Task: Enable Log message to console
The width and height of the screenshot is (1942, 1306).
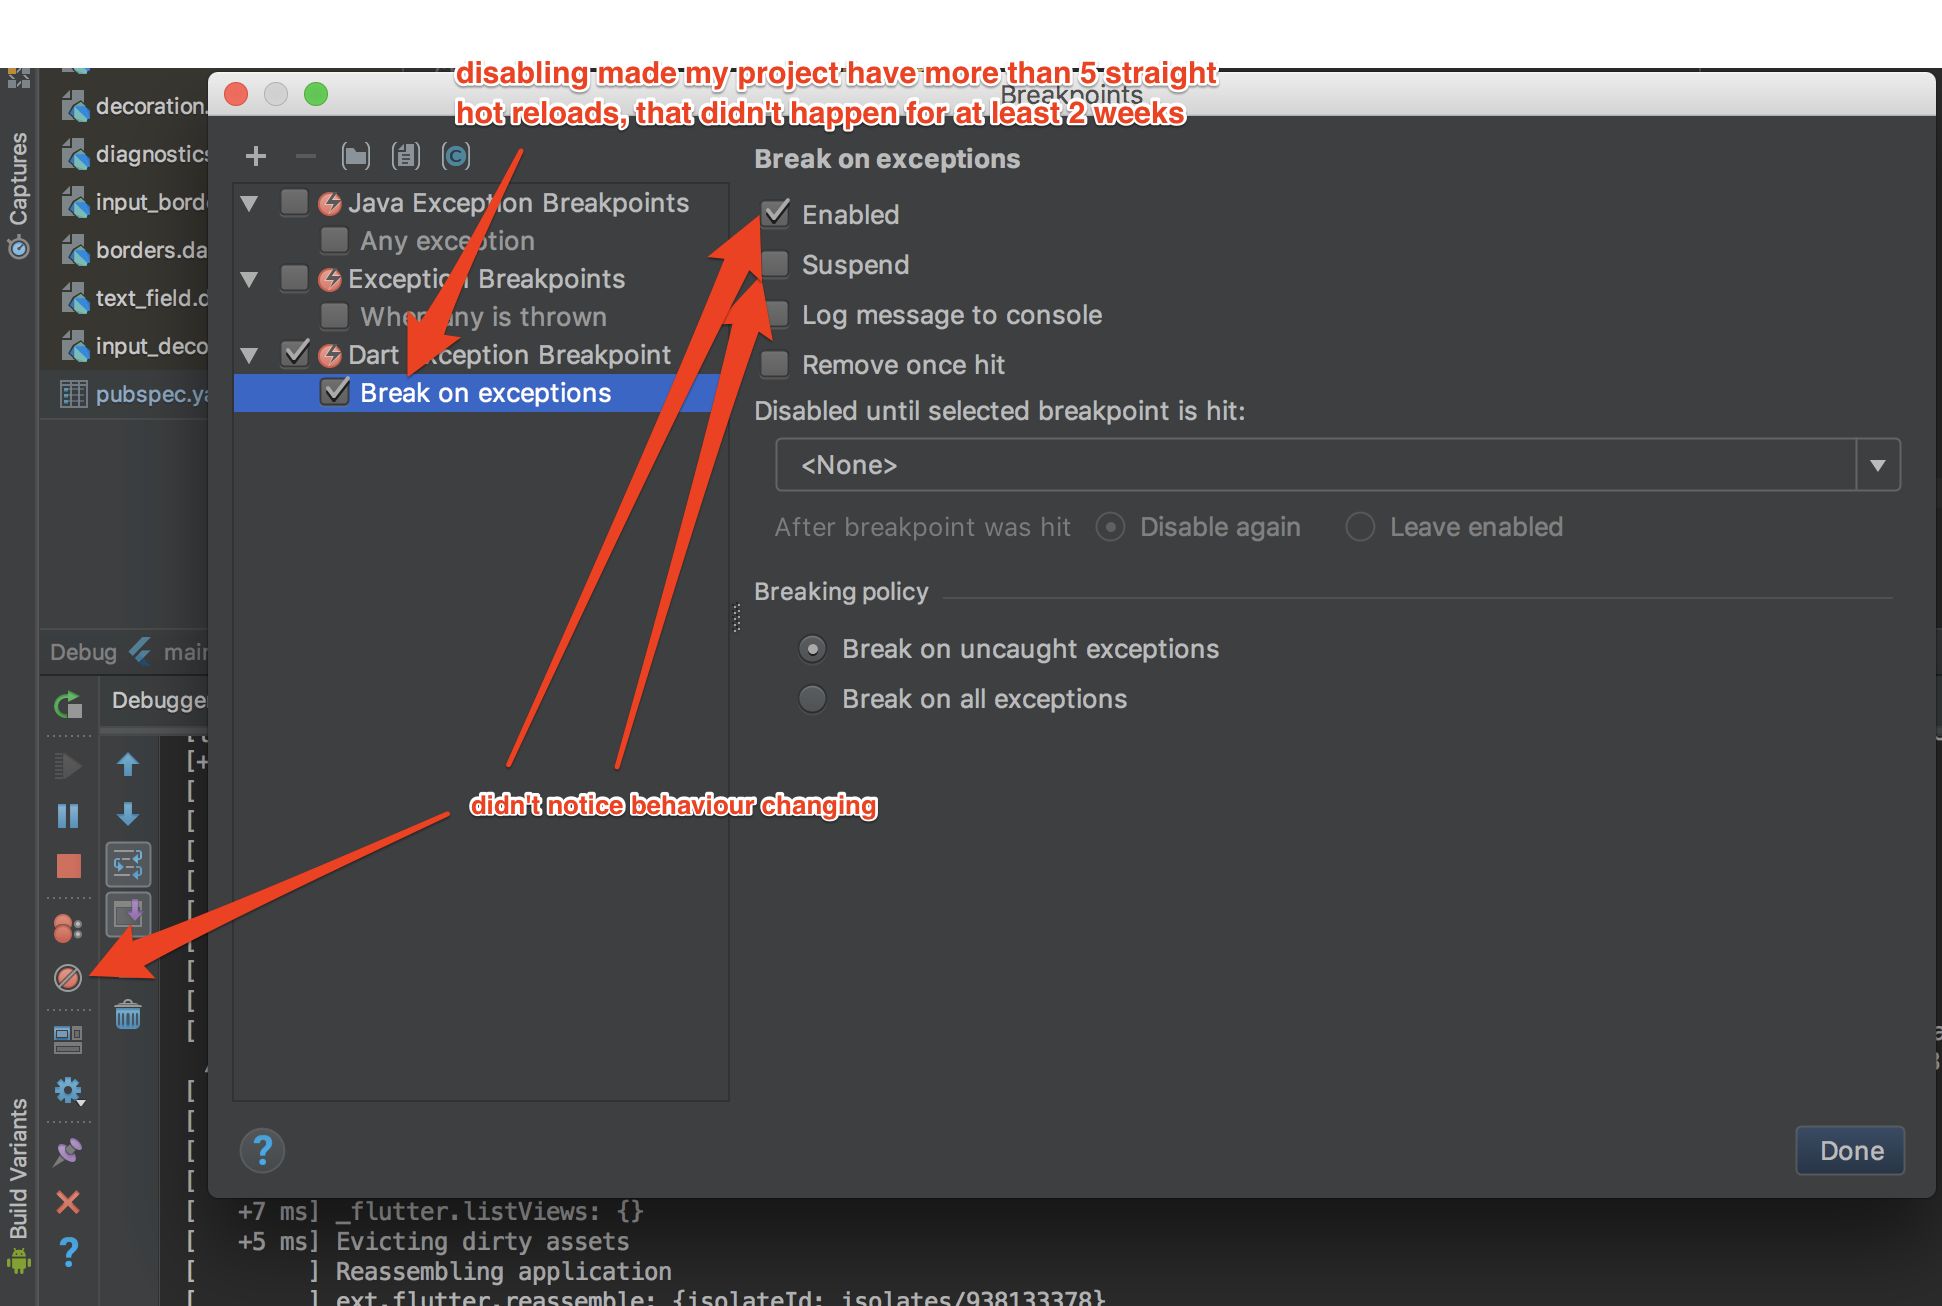Action: point(775,314)
